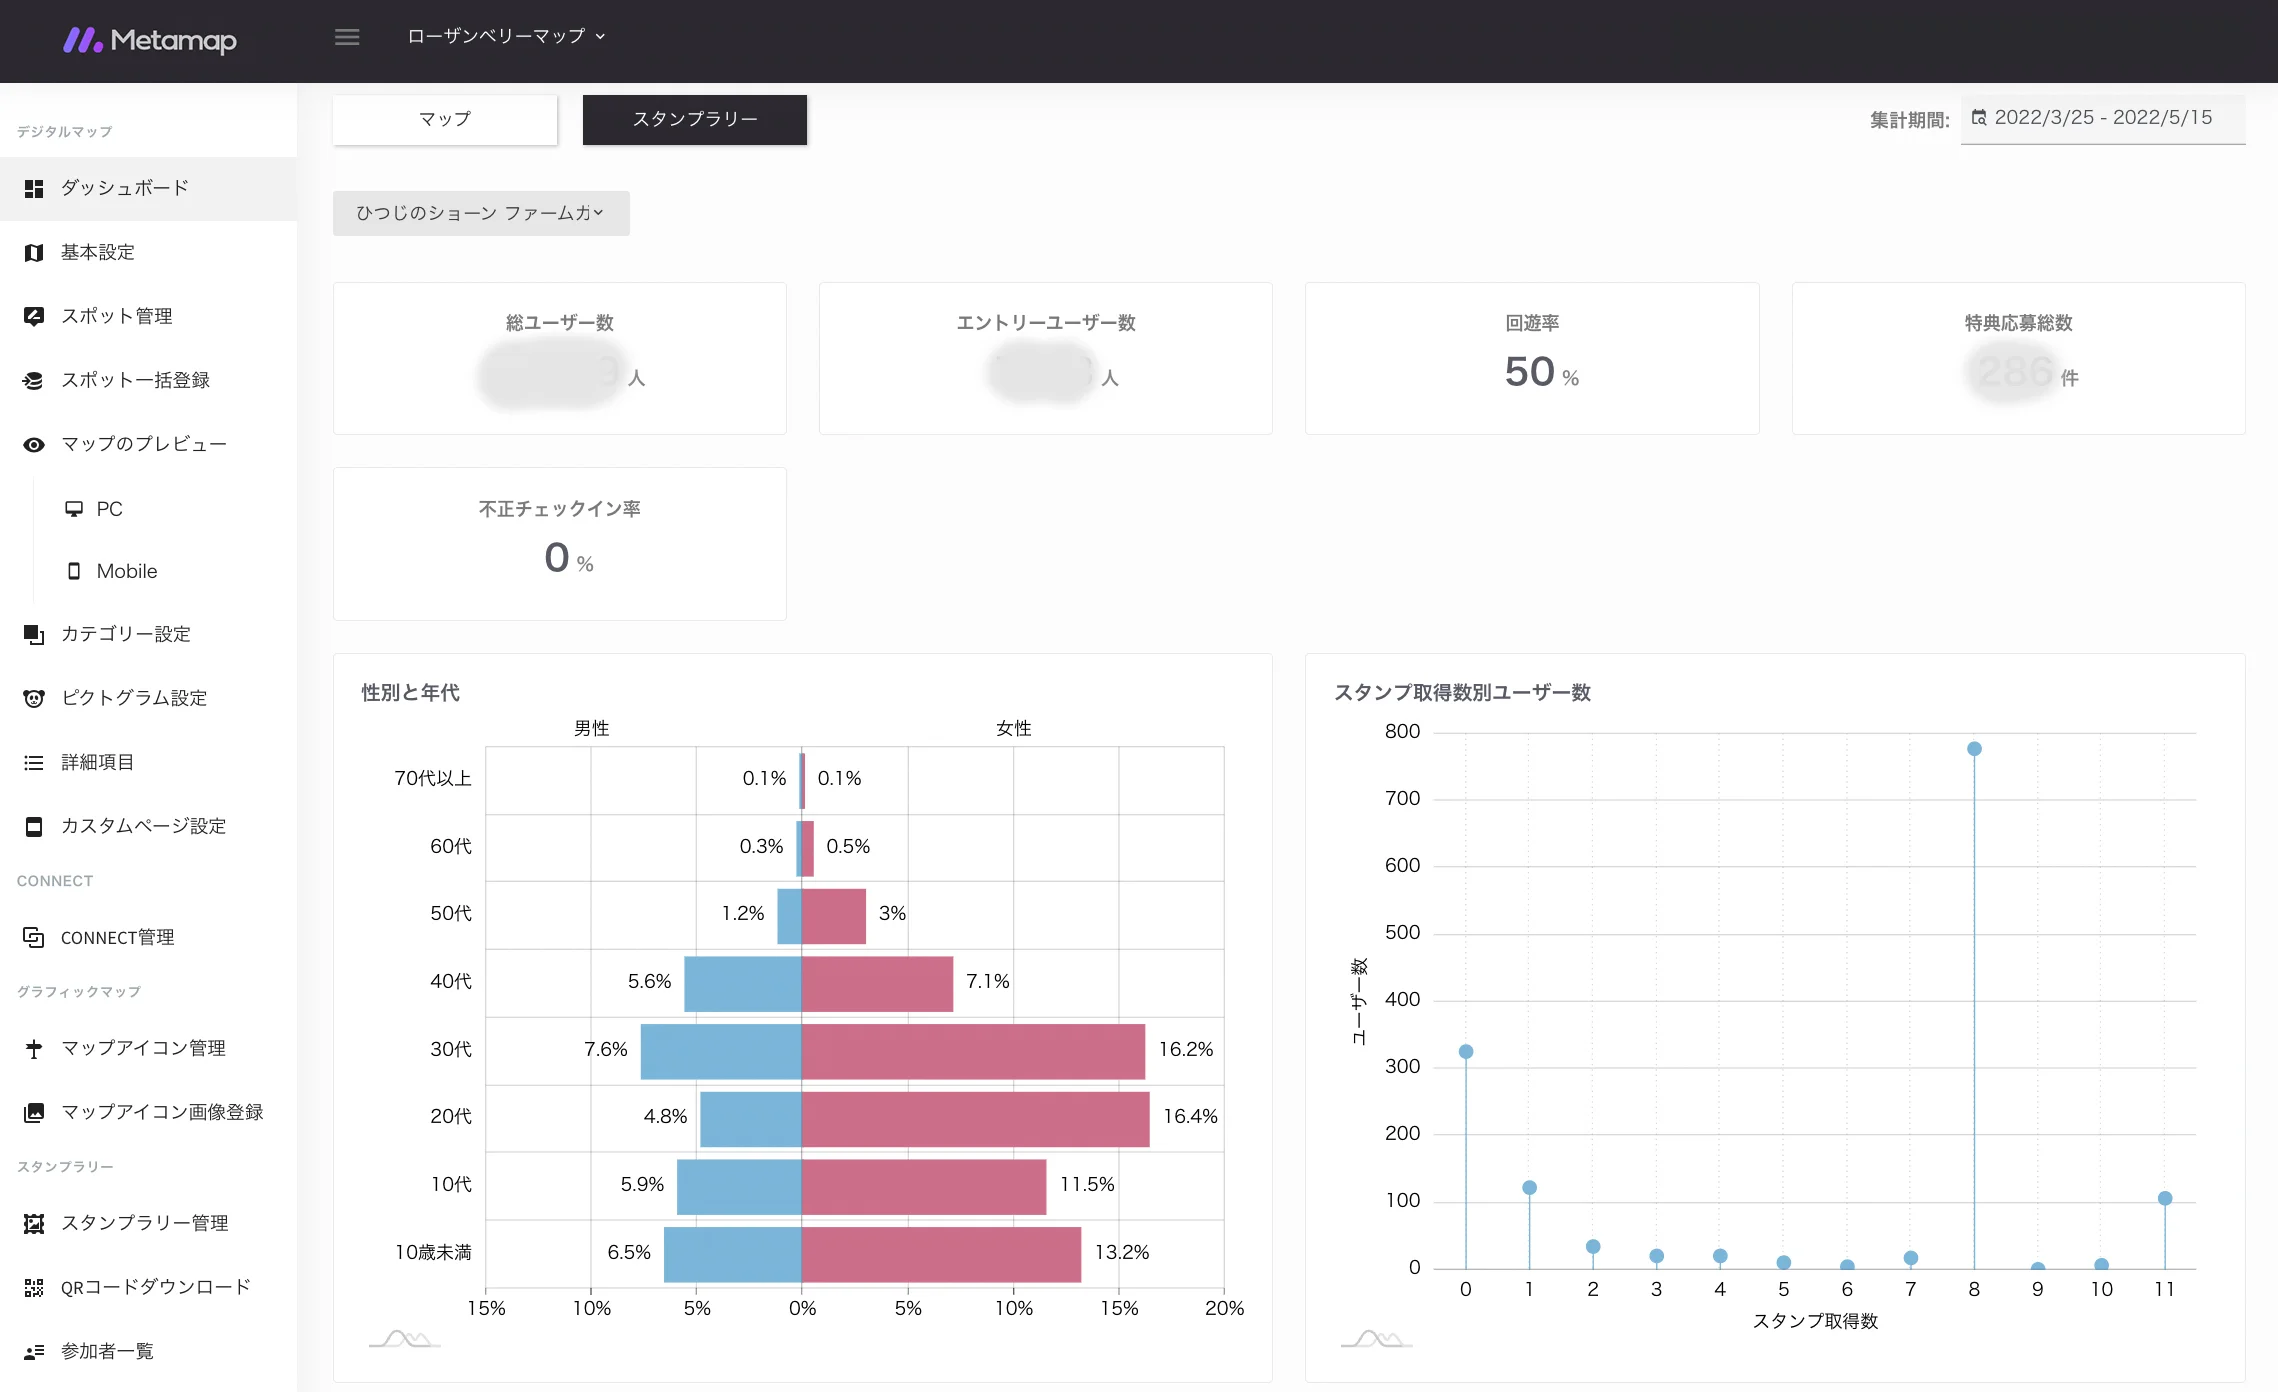Switch to the マップ tab

click(445, 119)
